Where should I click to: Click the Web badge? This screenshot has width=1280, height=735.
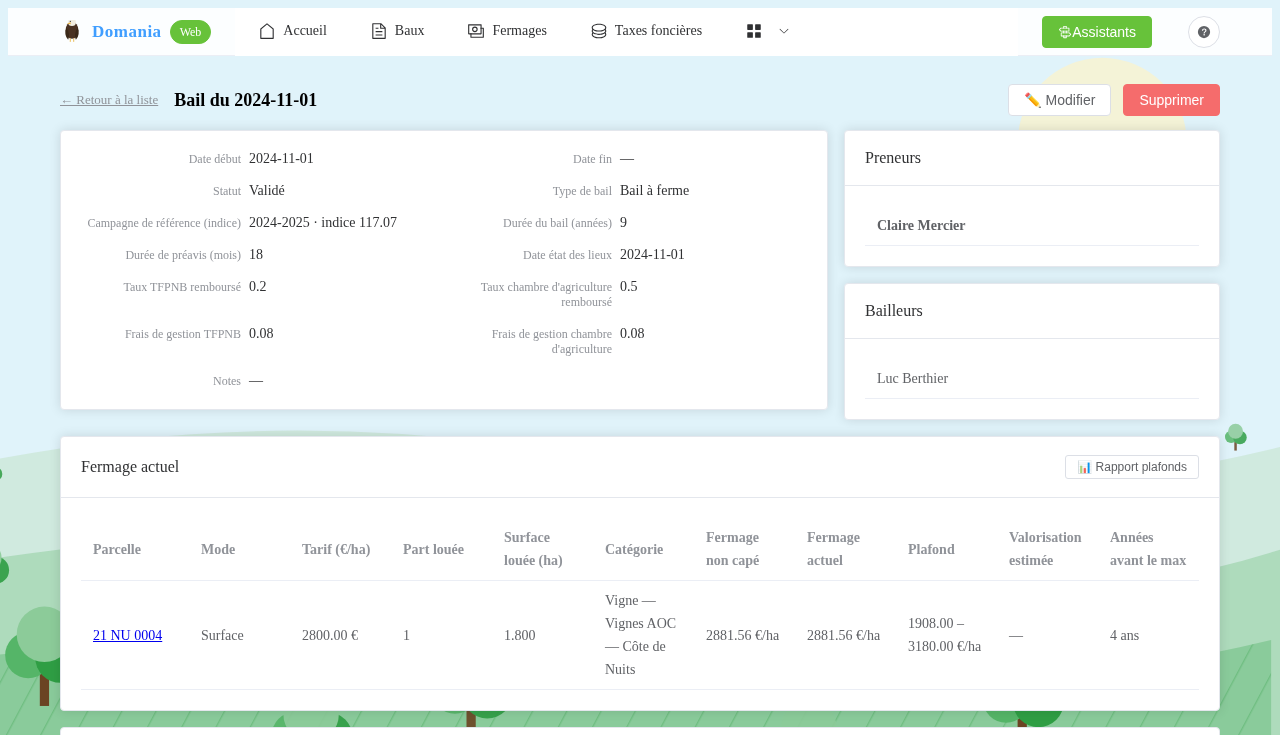pos(190,32)
